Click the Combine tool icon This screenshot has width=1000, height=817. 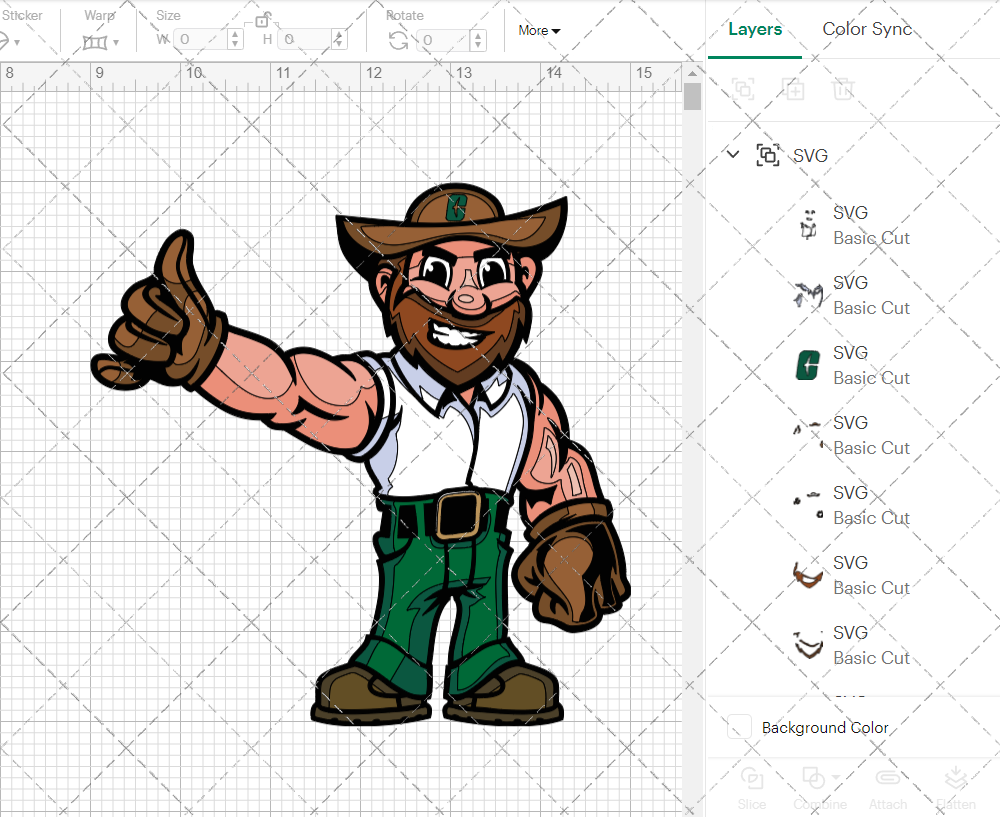814,778
